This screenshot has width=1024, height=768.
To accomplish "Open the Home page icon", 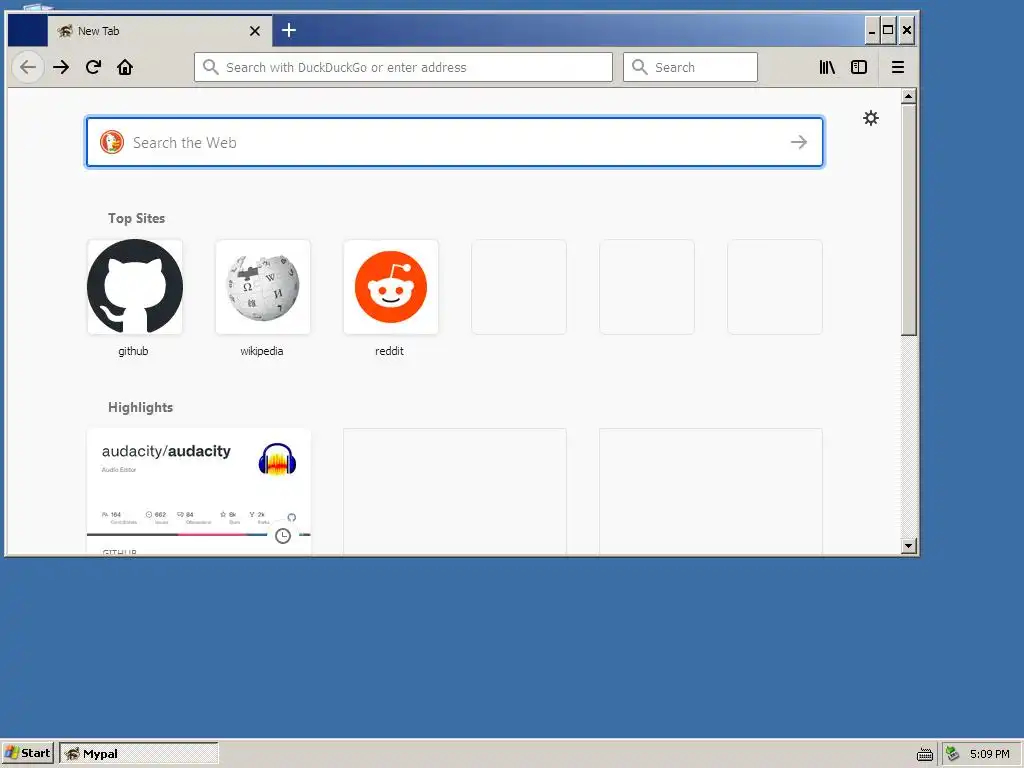I will point(125,67).
